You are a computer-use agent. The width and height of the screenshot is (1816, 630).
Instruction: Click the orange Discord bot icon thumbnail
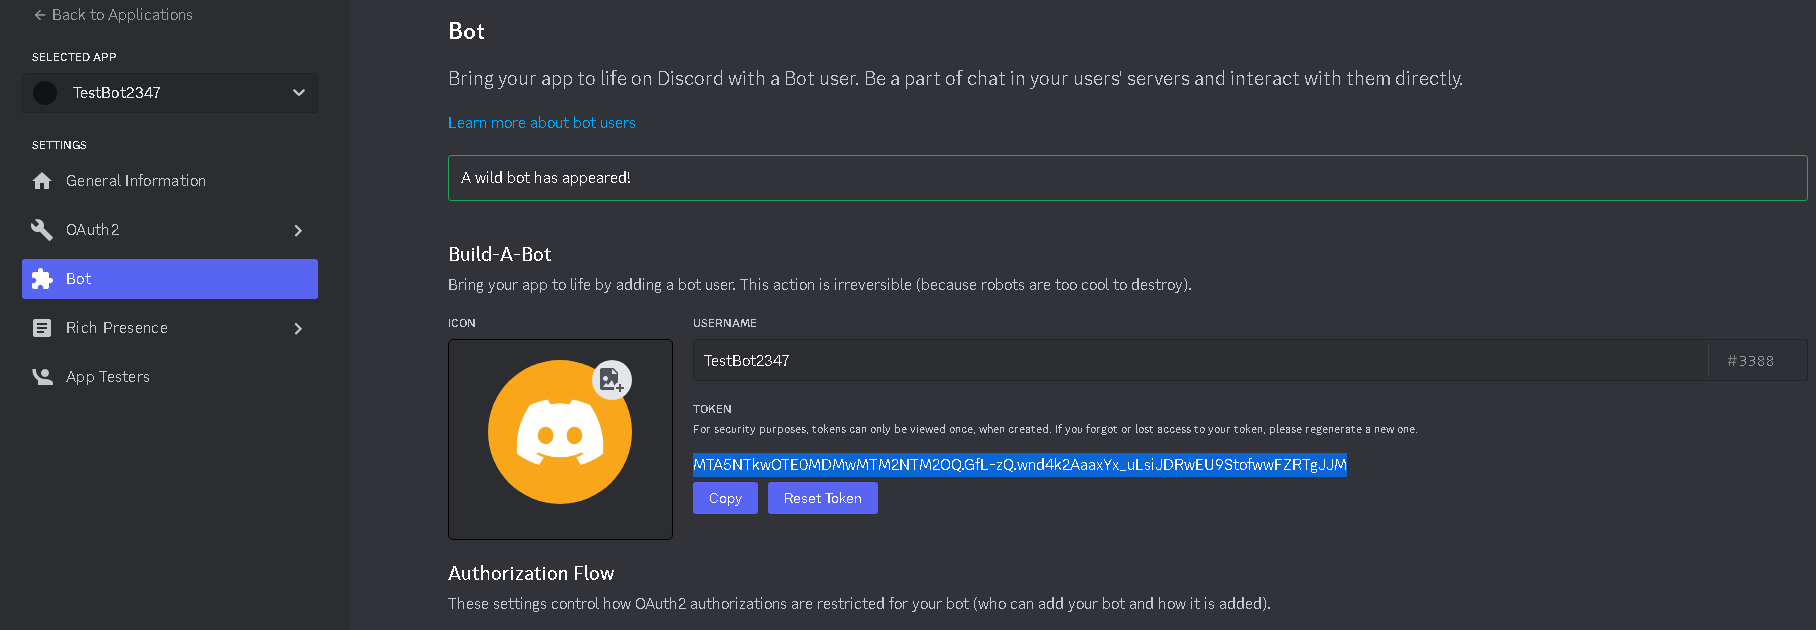[560, 432]
